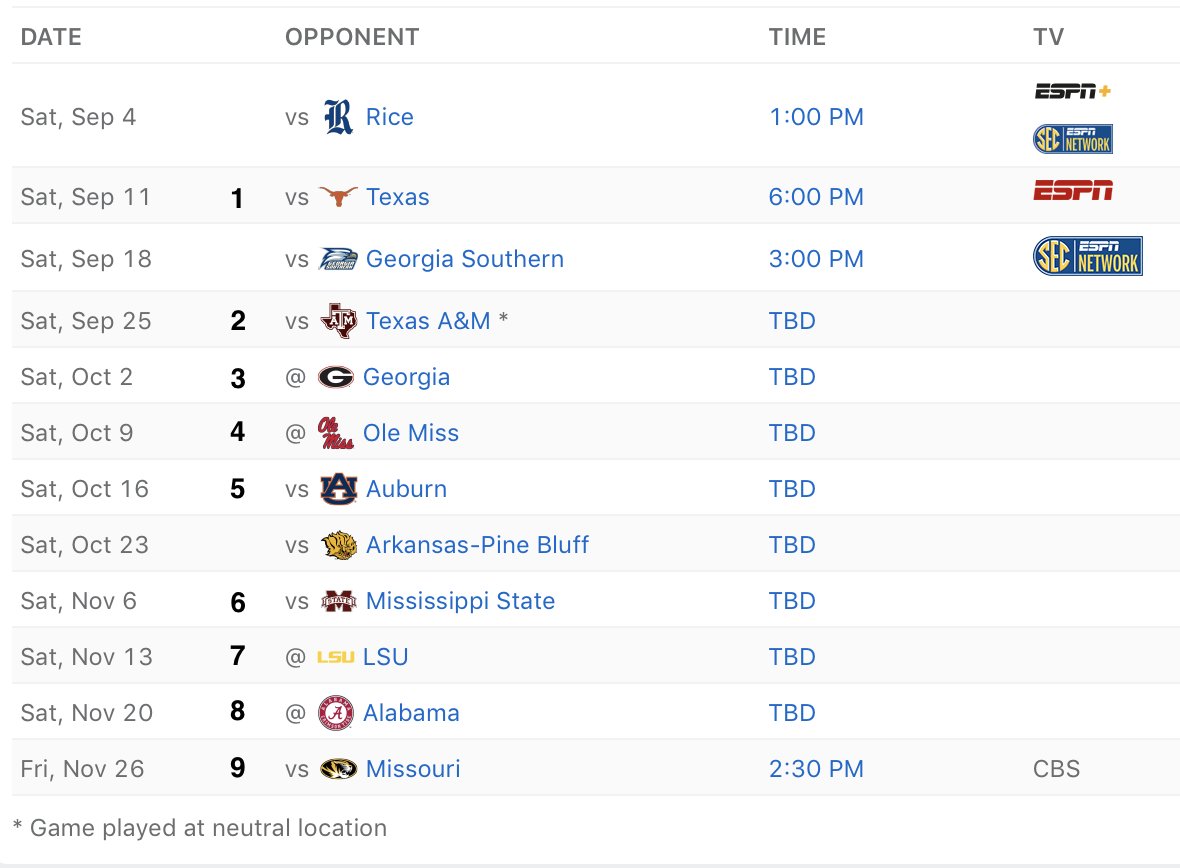Click the Texas A&M logo
The image size is (1180, 868).
click(x=338, y=321)
